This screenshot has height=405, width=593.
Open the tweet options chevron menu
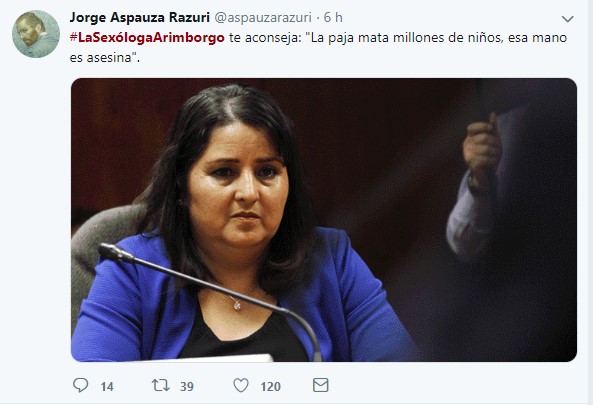point(568,19)
